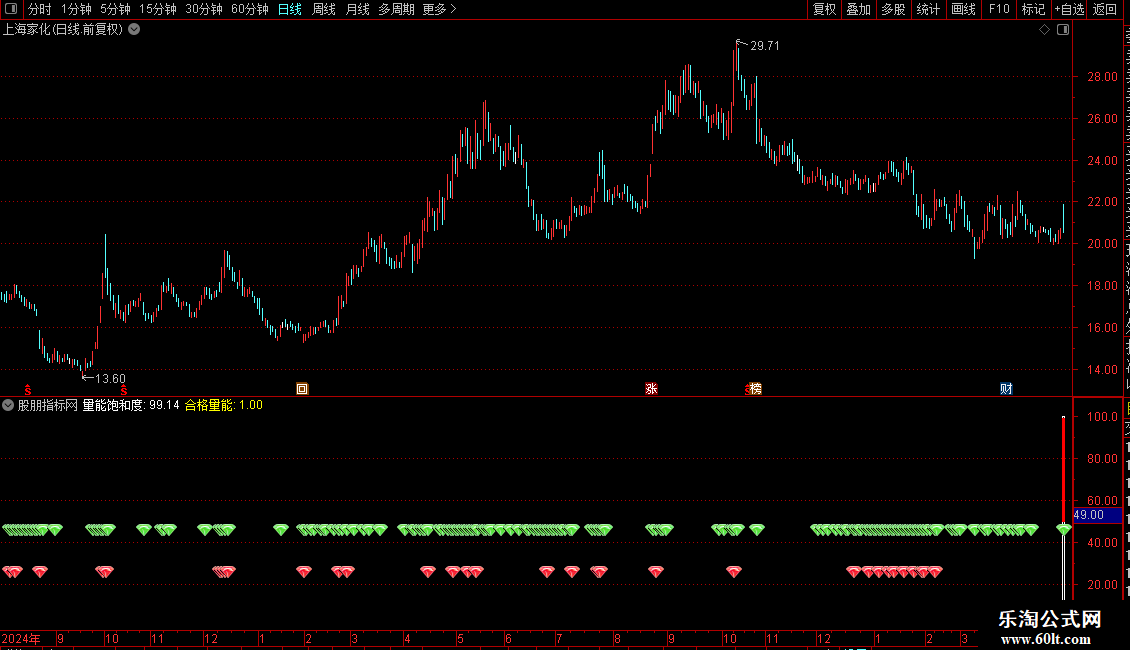Select the 15分钟 period tab
The image size is (1130, 650).
[x=158, y=9]
